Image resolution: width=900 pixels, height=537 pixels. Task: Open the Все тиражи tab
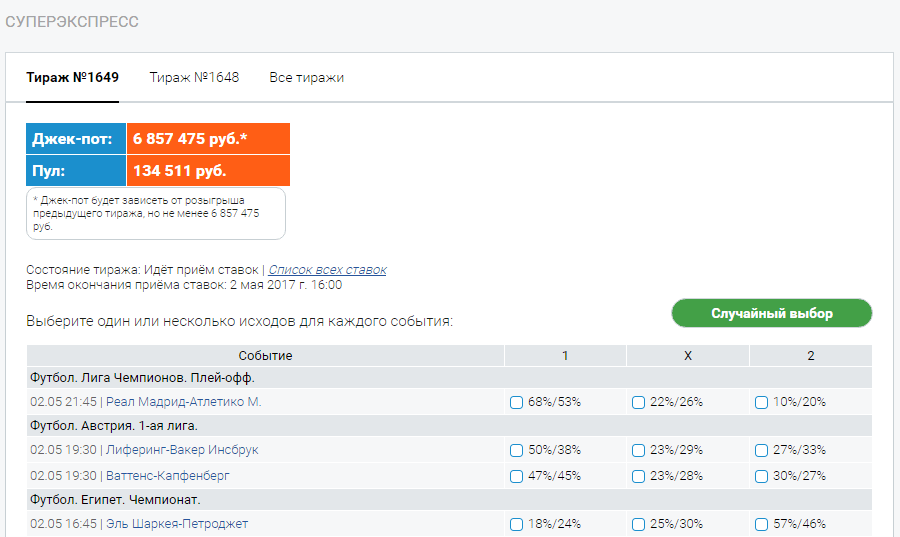click(307, 77)
